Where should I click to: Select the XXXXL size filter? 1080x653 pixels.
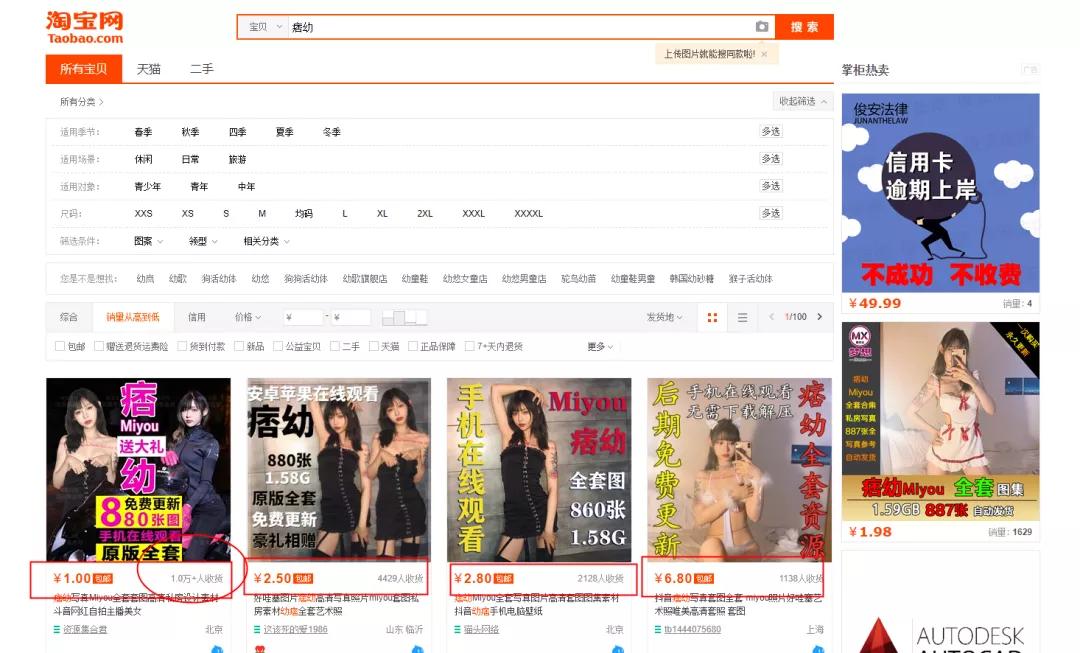528,214
